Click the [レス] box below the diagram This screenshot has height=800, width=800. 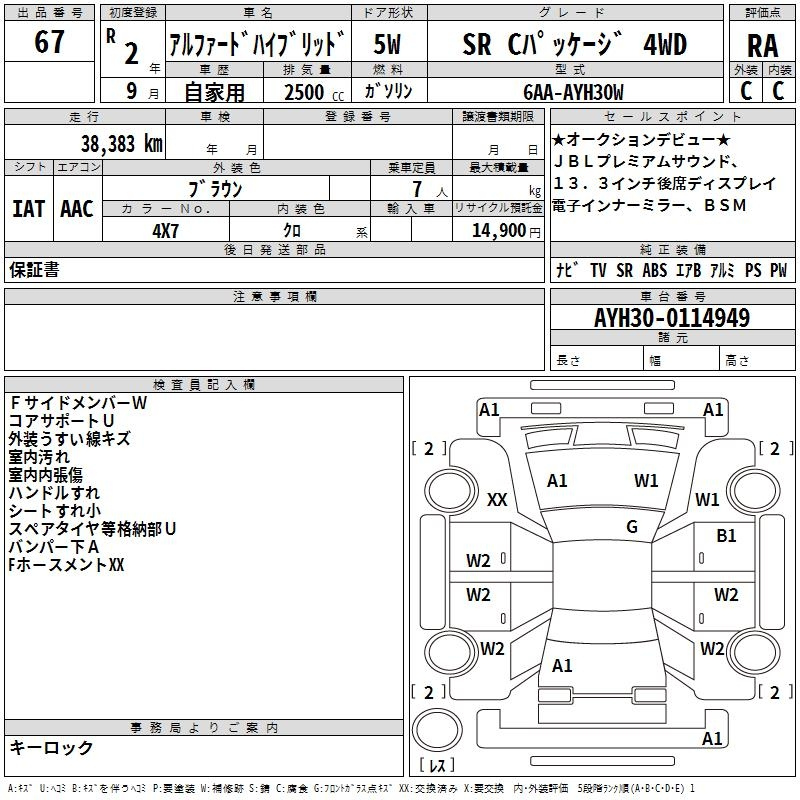pos(436,767)
